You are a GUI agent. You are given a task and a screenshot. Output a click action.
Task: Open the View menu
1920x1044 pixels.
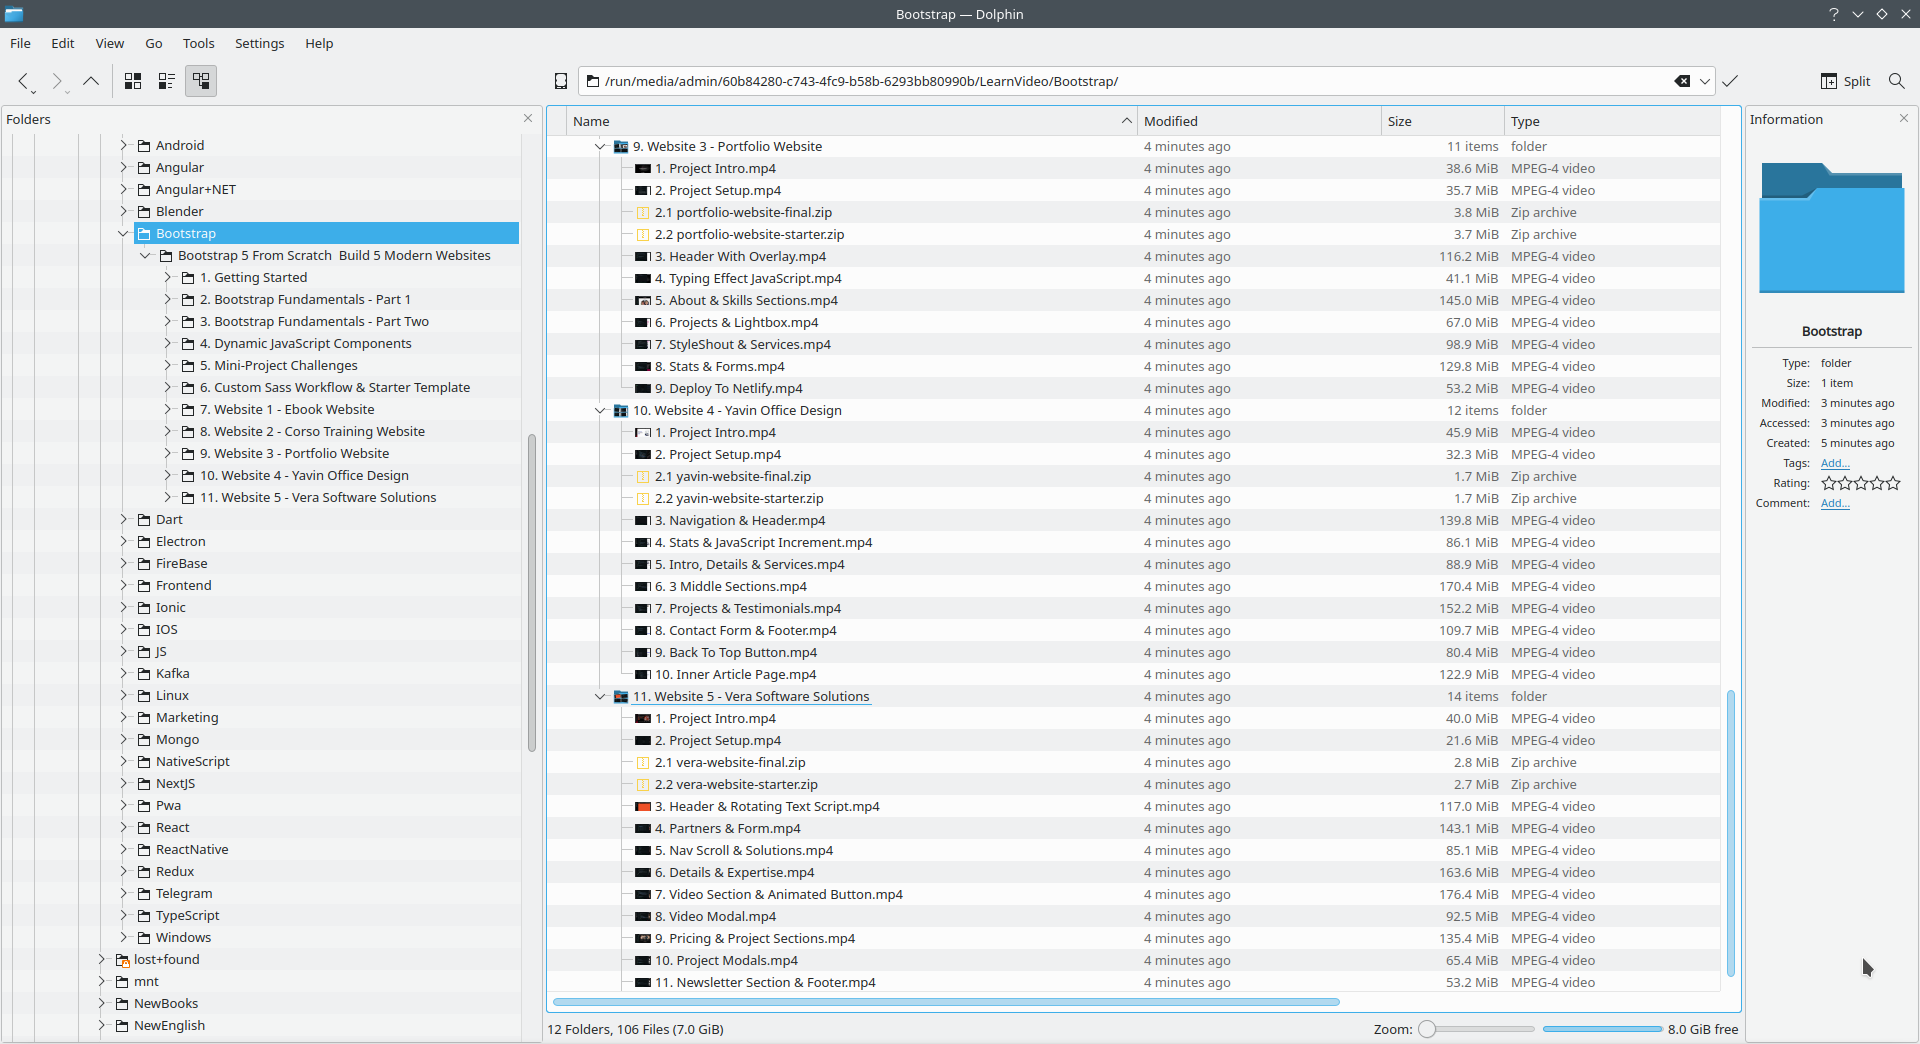(110, 43)
